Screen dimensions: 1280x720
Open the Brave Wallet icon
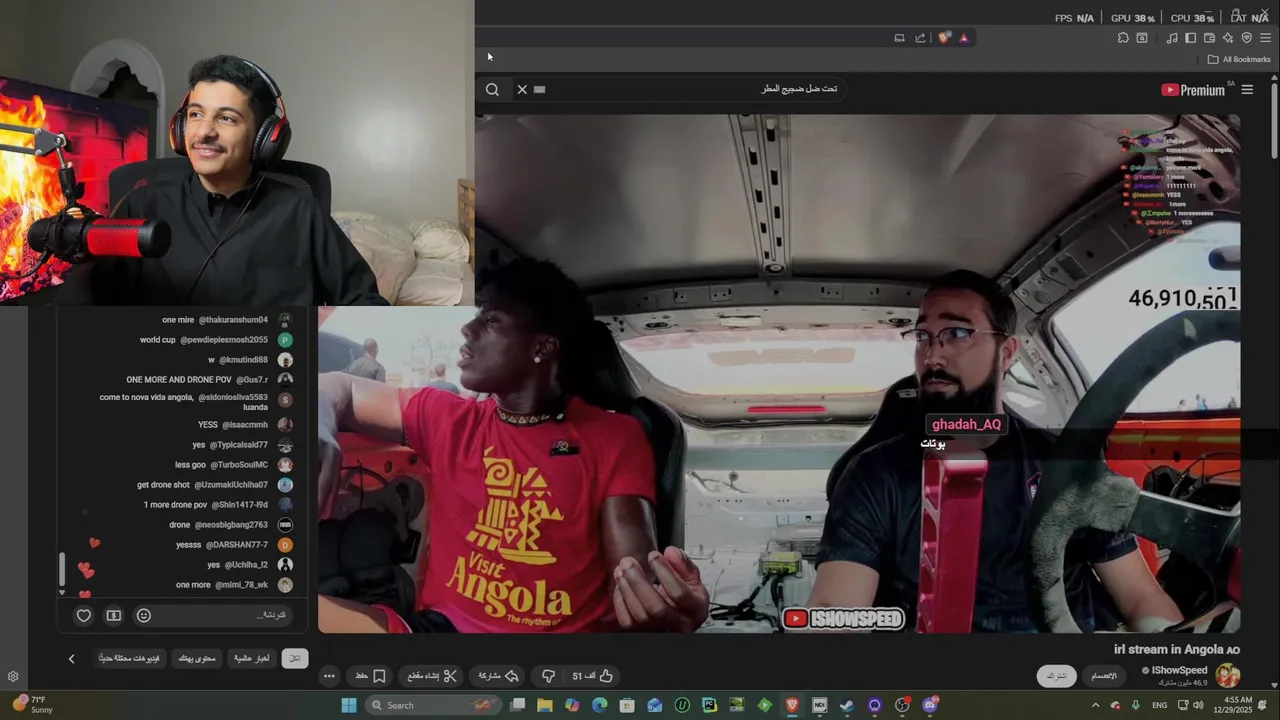coord(1209,38)
